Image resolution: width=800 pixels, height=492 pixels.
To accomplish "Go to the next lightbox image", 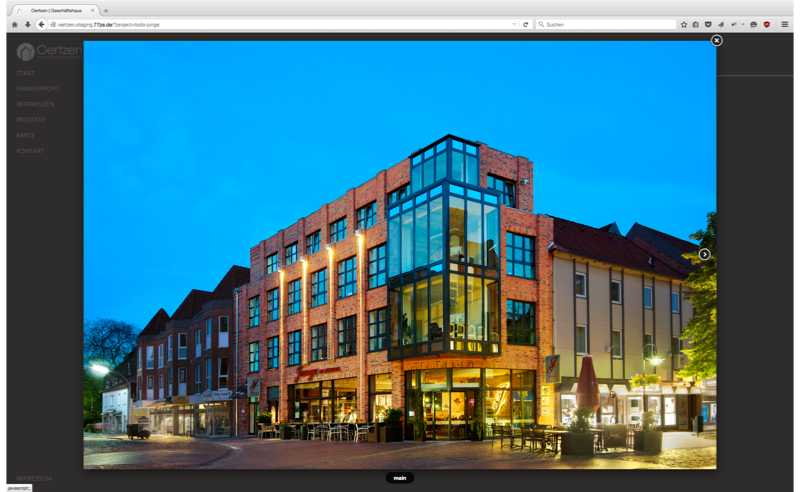I will (704, 254).
